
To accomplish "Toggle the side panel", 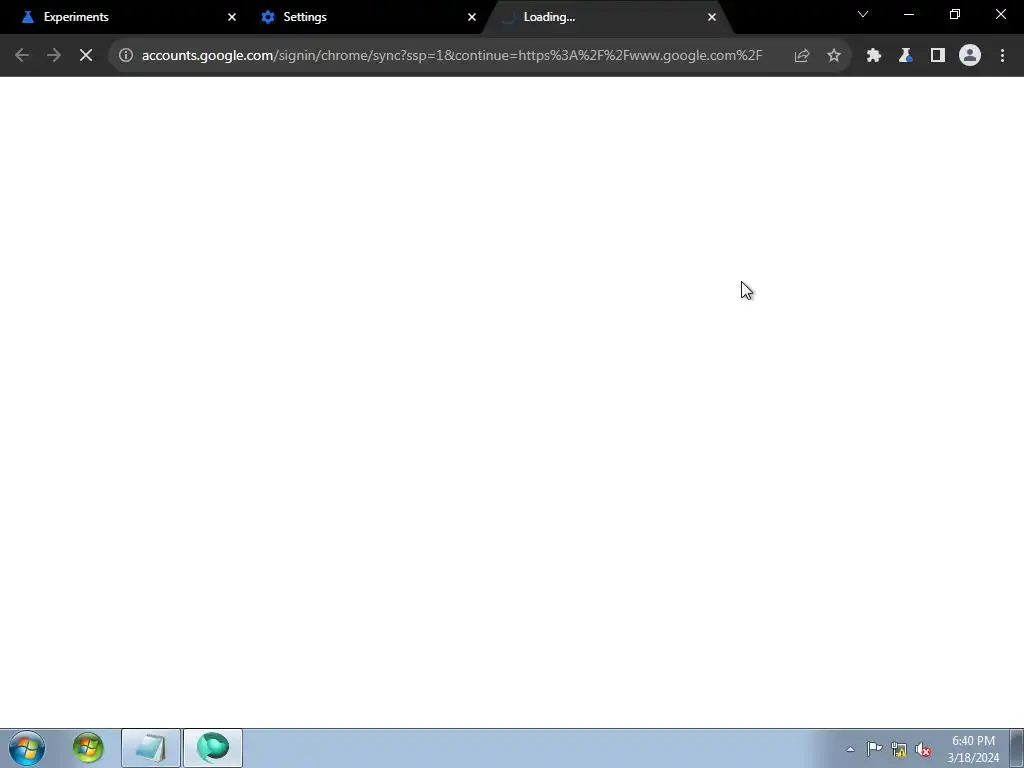I will 938,56.
